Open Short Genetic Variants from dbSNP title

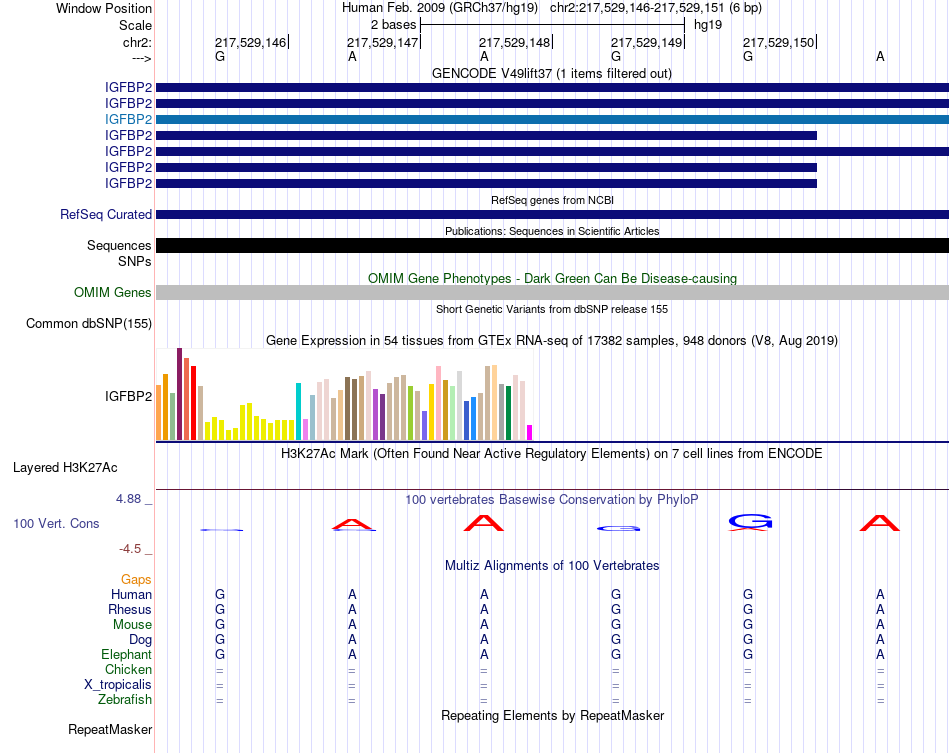click(552, 309)
